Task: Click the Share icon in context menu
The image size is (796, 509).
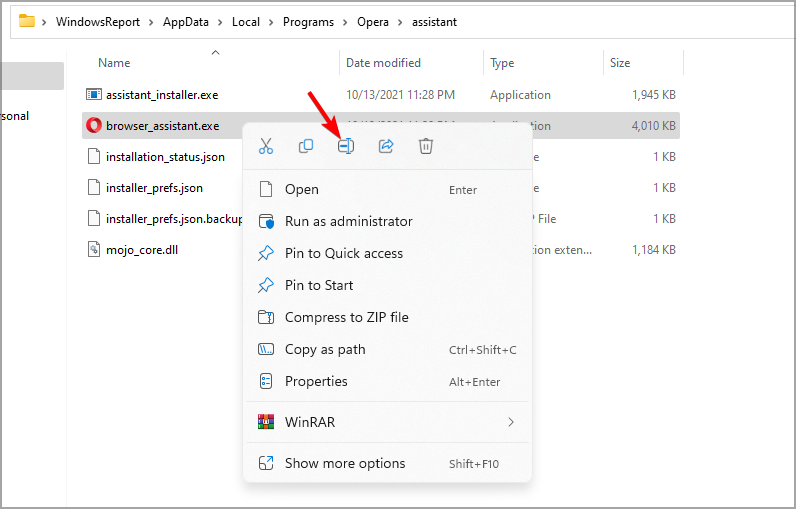Action: coord(386,146)
